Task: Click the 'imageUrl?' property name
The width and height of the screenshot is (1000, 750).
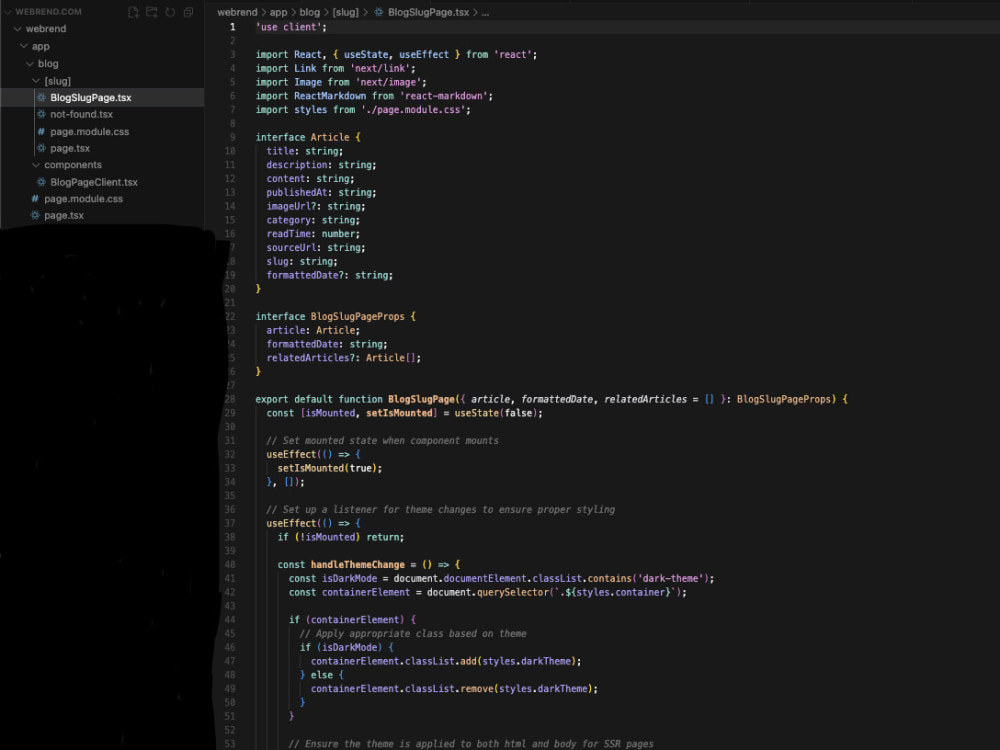Action: [x=291, y=206]
